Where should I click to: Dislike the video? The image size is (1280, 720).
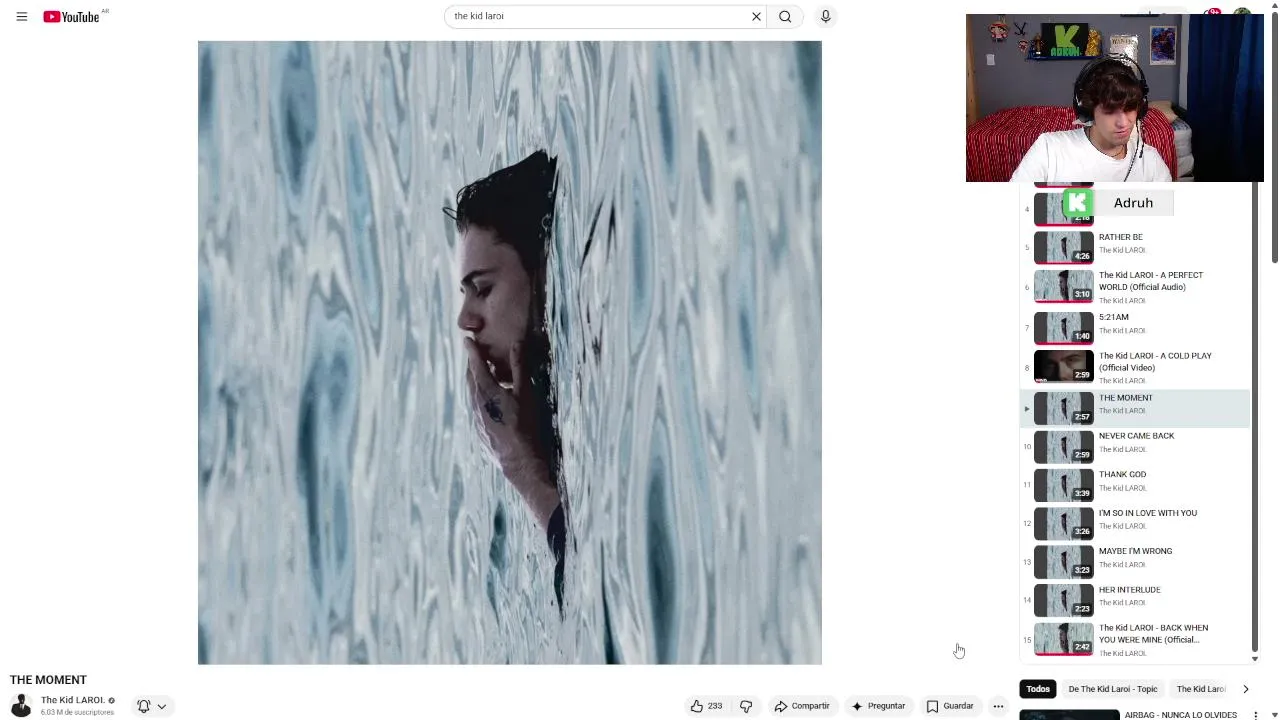tap(746, 706)
